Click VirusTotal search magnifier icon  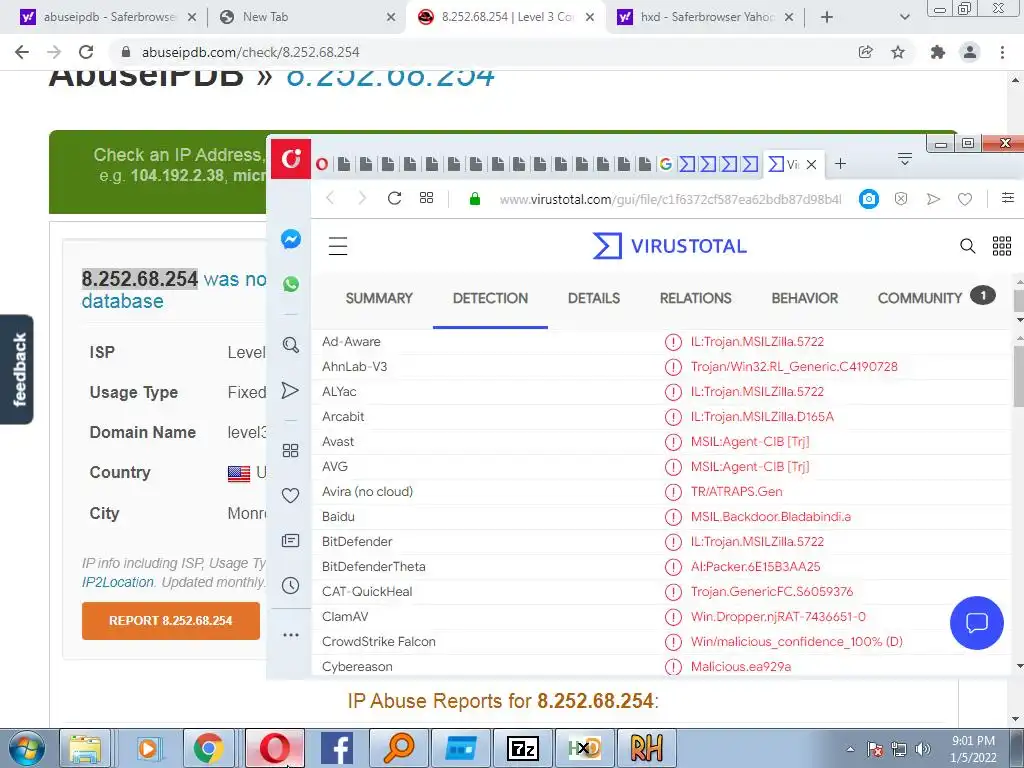pyautogui.click(x=967, y=246)
